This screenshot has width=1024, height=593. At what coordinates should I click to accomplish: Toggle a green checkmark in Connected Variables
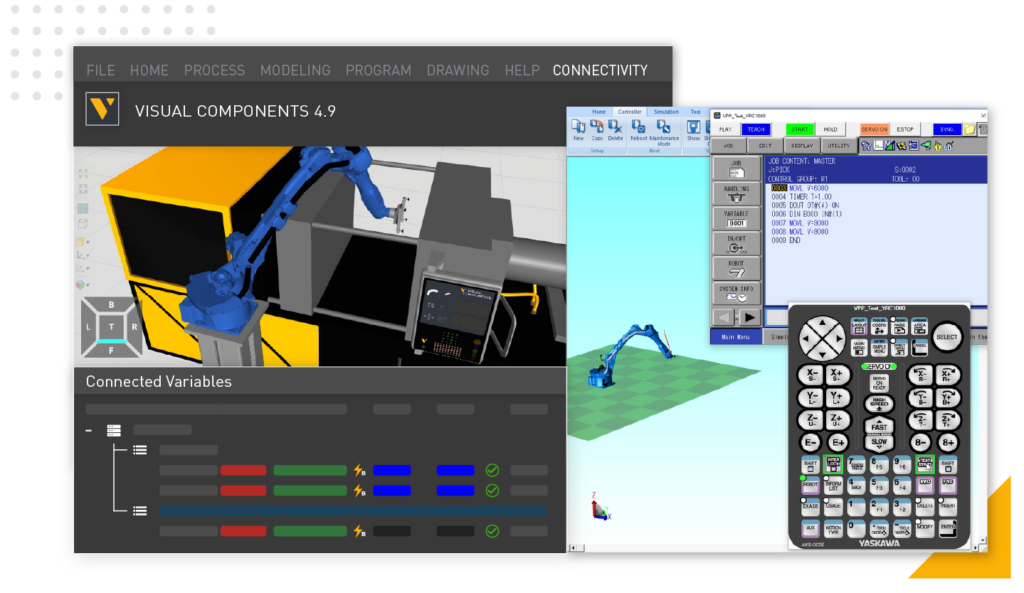pyautogui.click(x=493, y=470)
